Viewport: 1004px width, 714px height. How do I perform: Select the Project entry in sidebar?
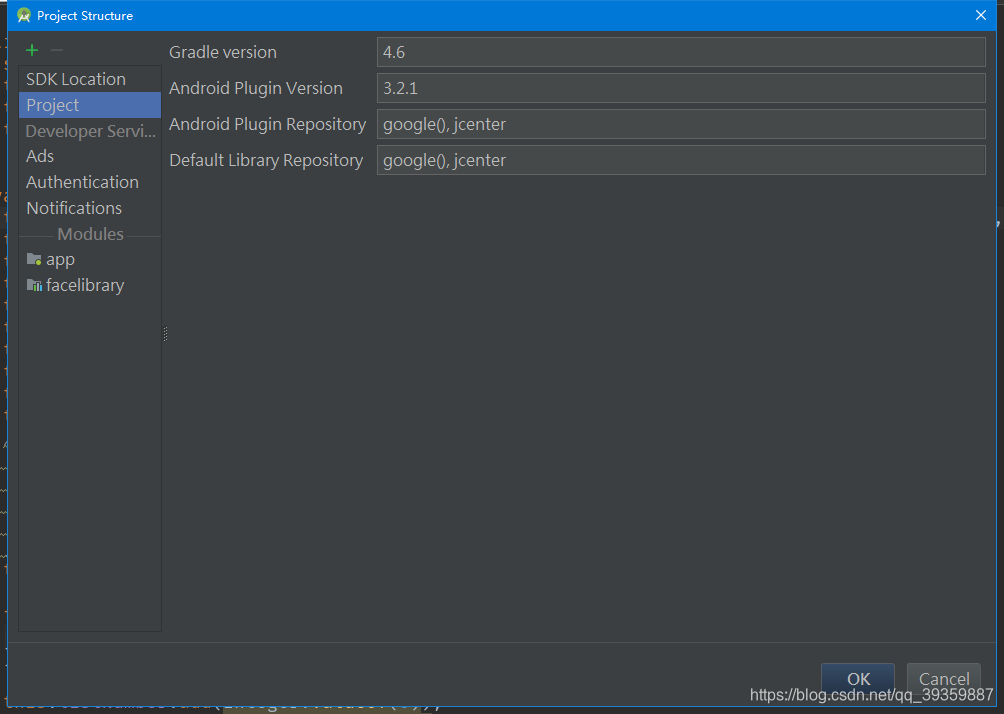click(x=90, y=105)
